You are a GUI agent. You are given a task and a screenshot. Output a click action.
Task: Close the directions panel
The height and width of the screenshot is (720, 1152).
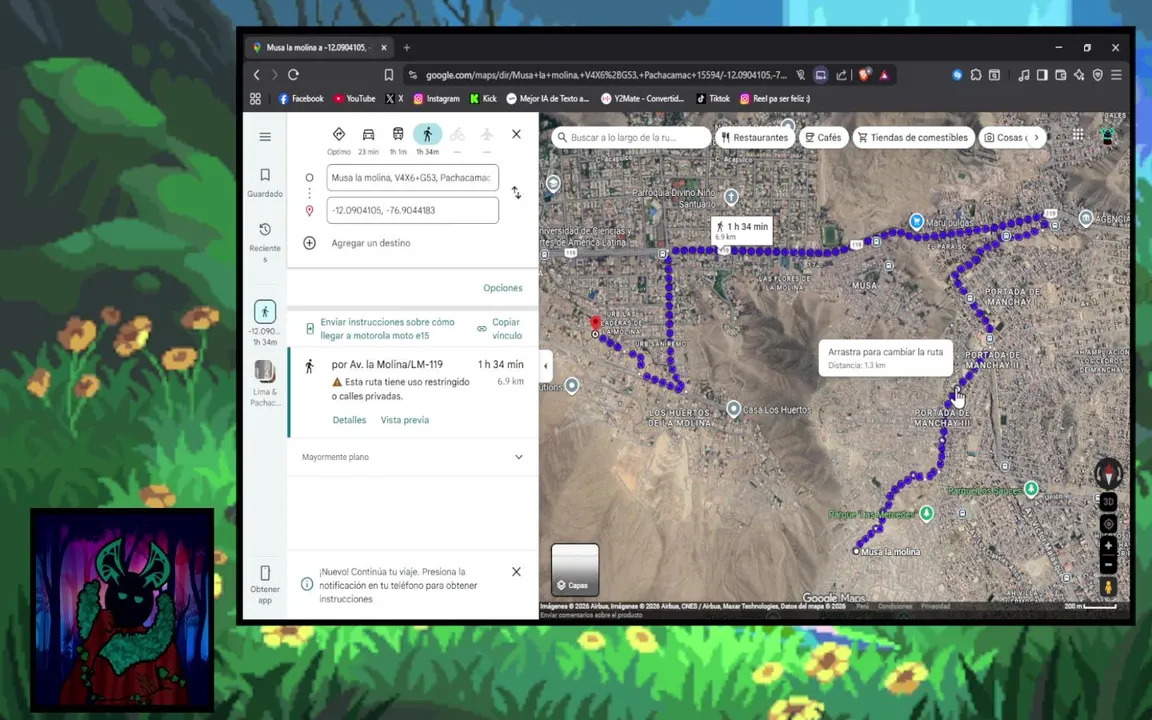(516, 134)
